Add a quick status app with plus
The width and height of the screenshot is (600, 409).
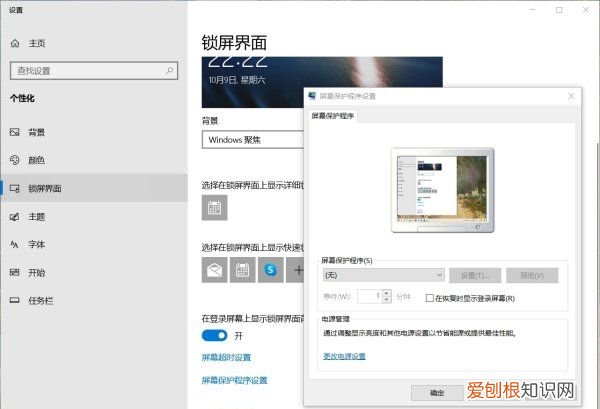295,270
